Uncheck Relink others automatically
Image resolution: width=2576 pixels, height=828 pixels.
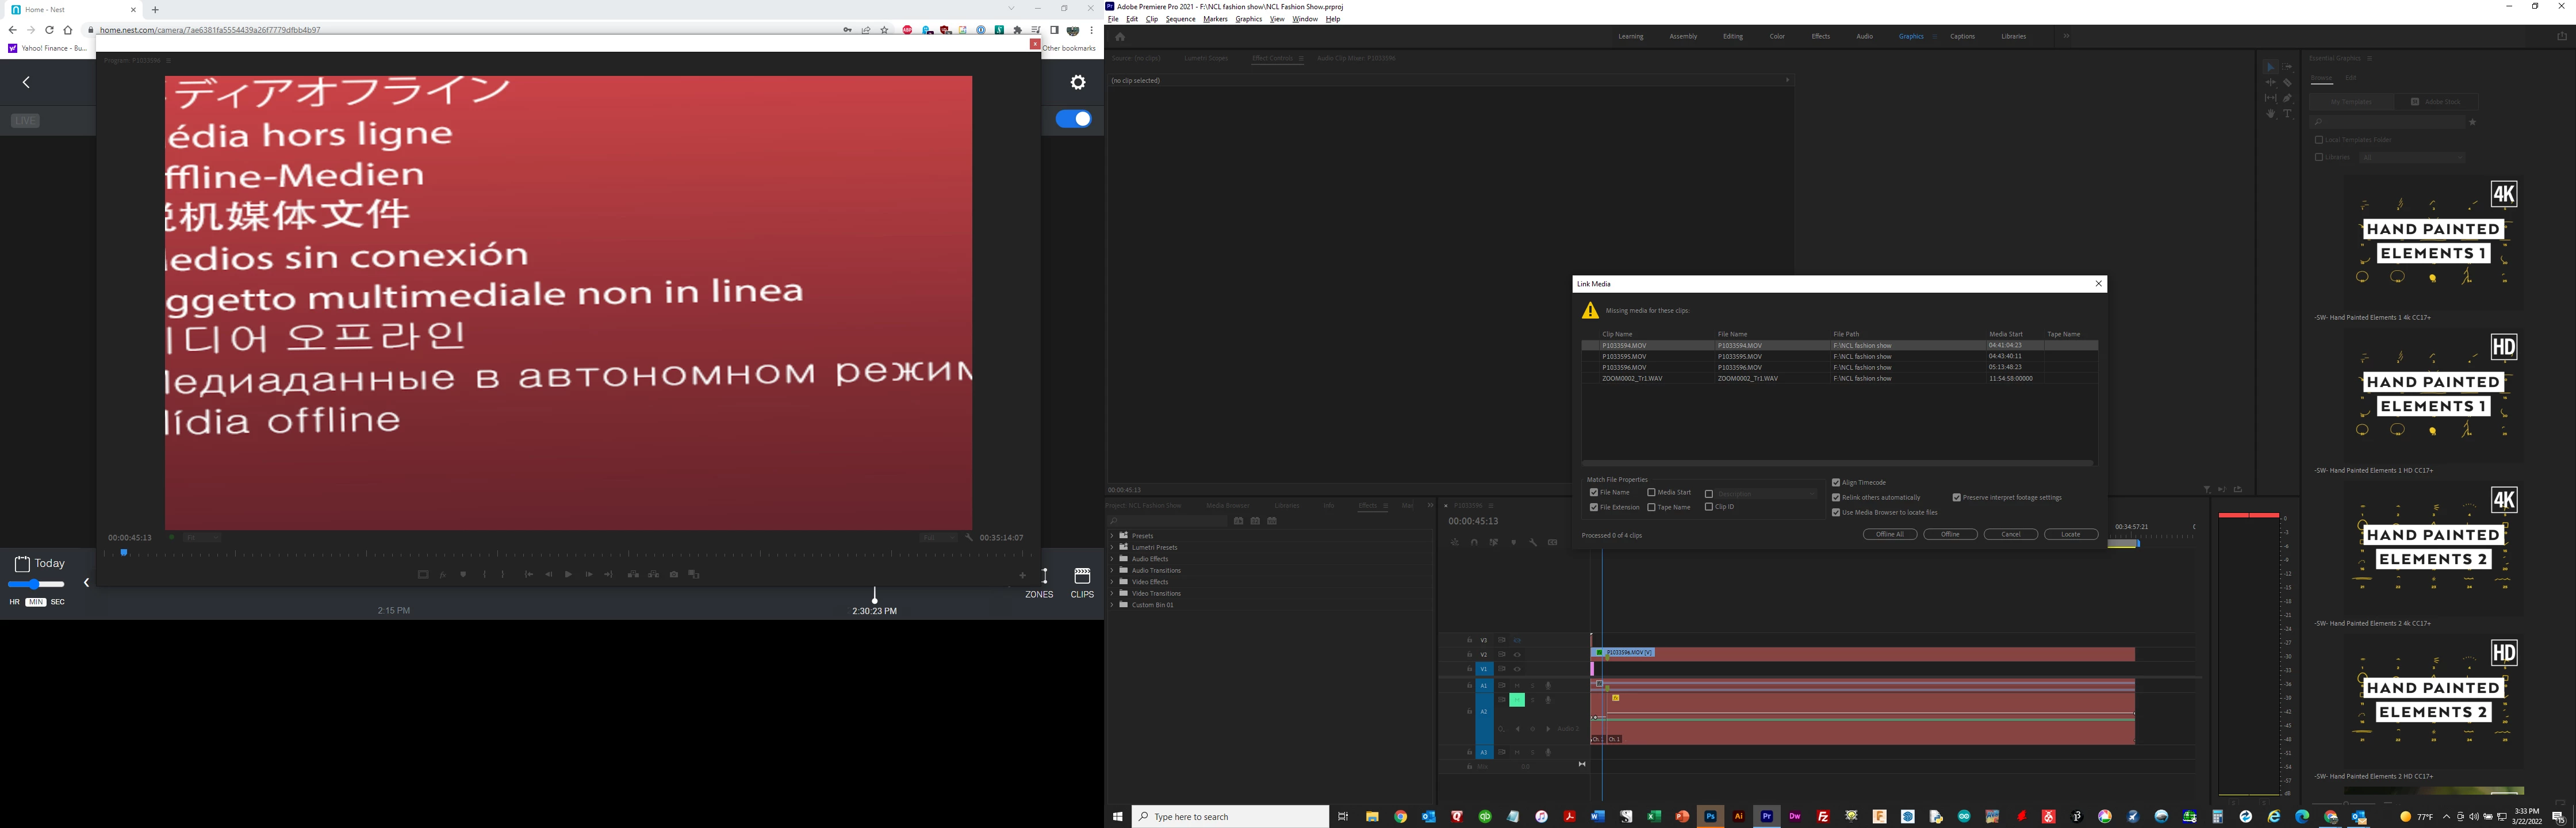[x=1836, y=498]
